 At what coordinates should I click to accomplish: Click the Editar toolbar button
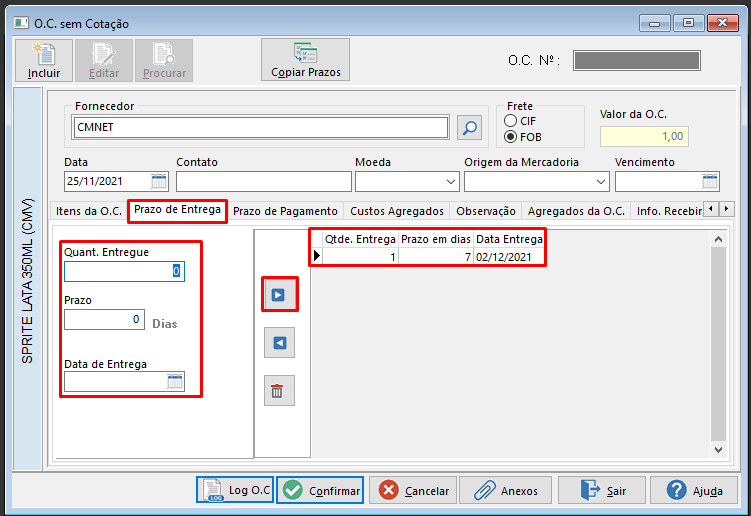[104, 60]
